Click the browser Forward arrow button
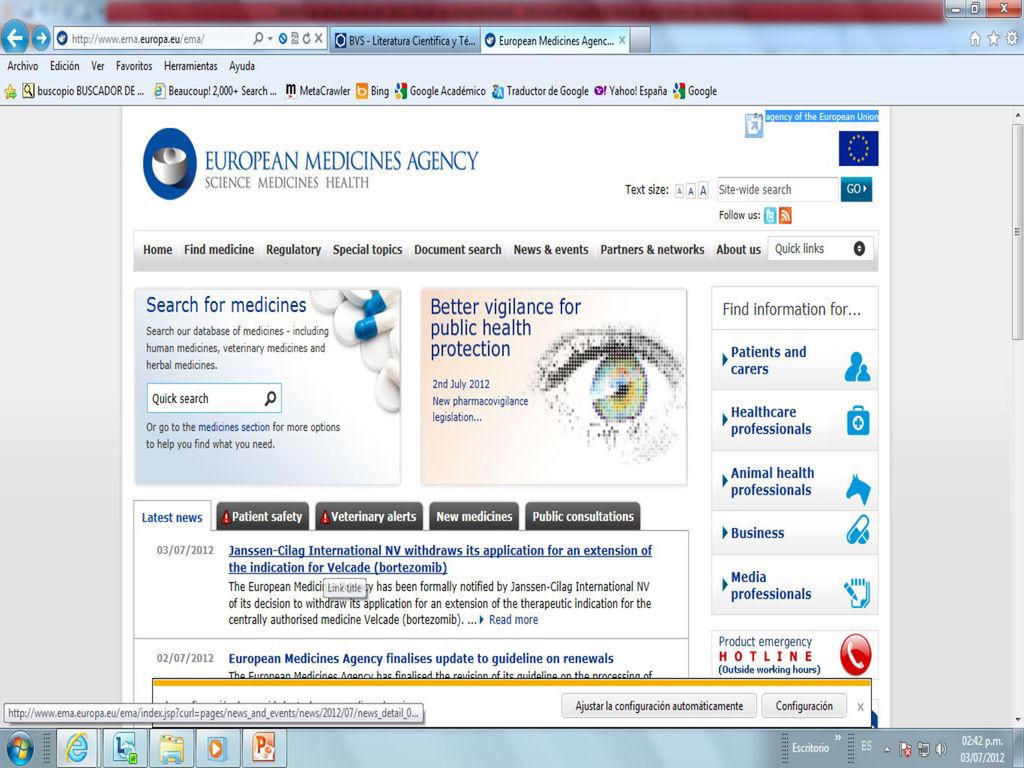The width and height of the screenshot is (1024, 768). tap(41, 39)
